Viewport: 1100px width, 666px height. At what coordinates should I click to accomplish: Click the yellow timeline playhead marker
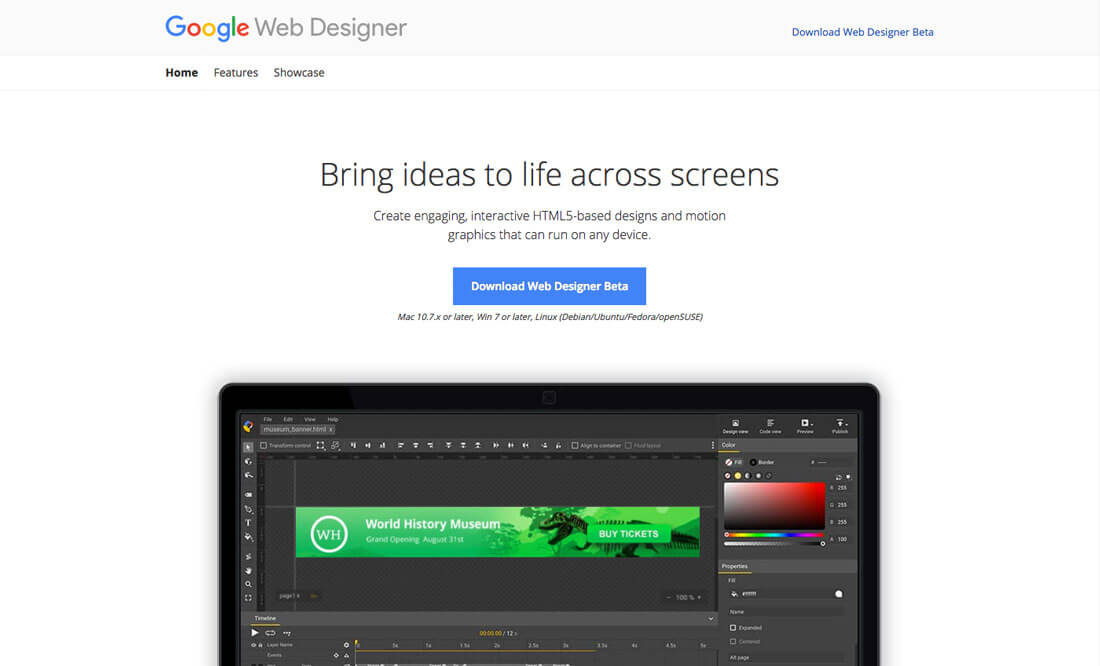point(356,644)
